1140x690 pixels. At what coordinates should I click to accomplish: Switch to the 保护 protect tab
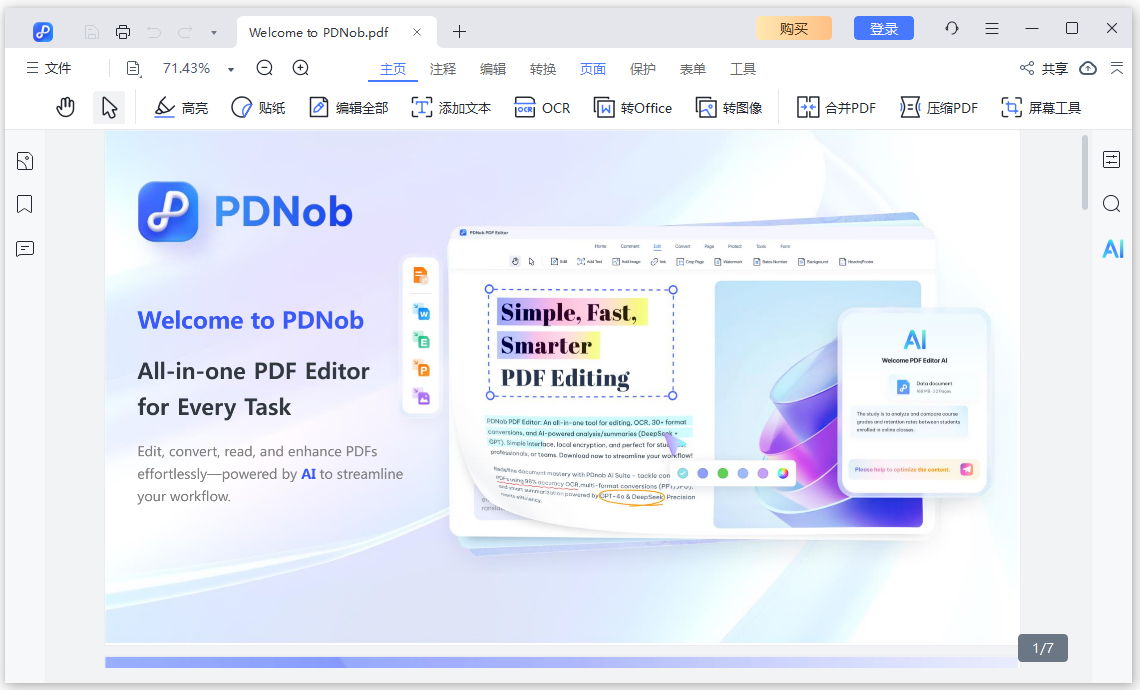pos(643,69)
